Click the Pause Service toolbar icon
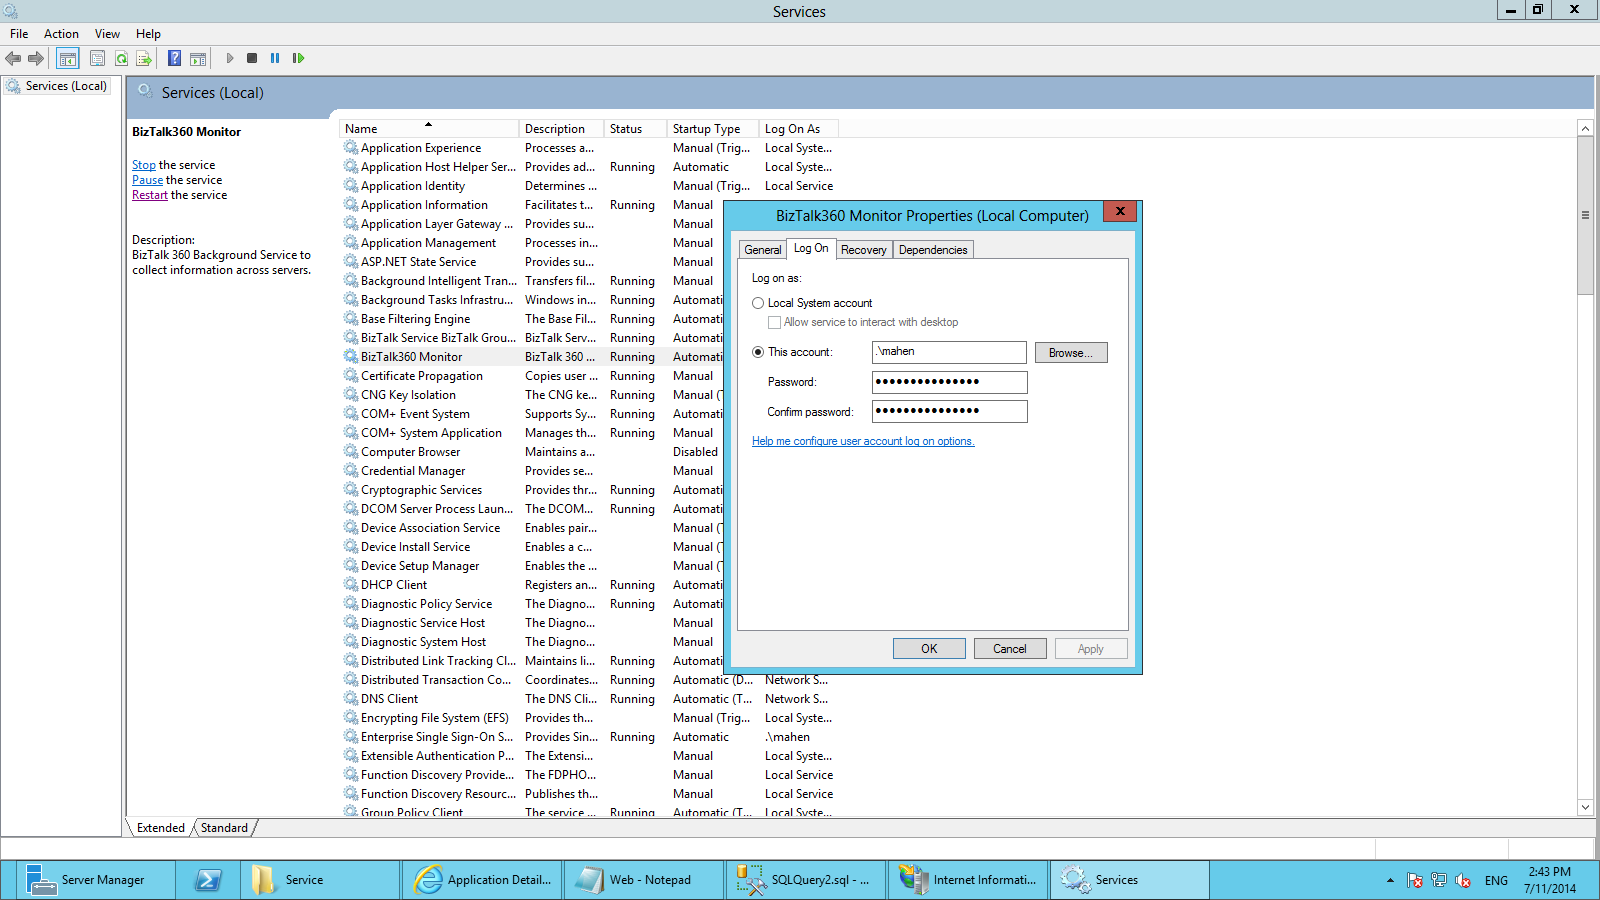Image resolution: width=1600 pixels, height=900 pixels. click(x=275, y=58)
